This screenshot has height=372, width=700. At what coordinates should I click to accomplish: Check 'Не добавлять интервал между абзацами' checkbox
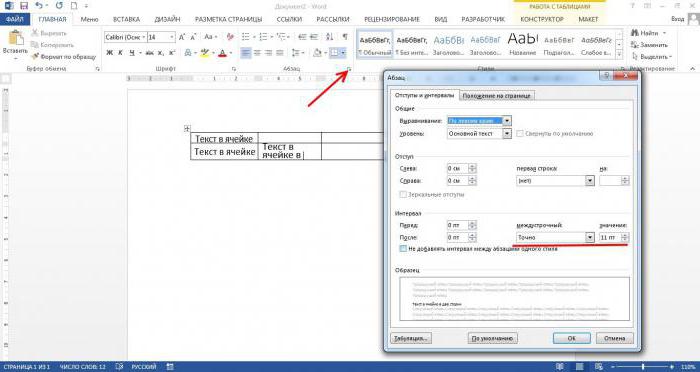click(404, 249)
